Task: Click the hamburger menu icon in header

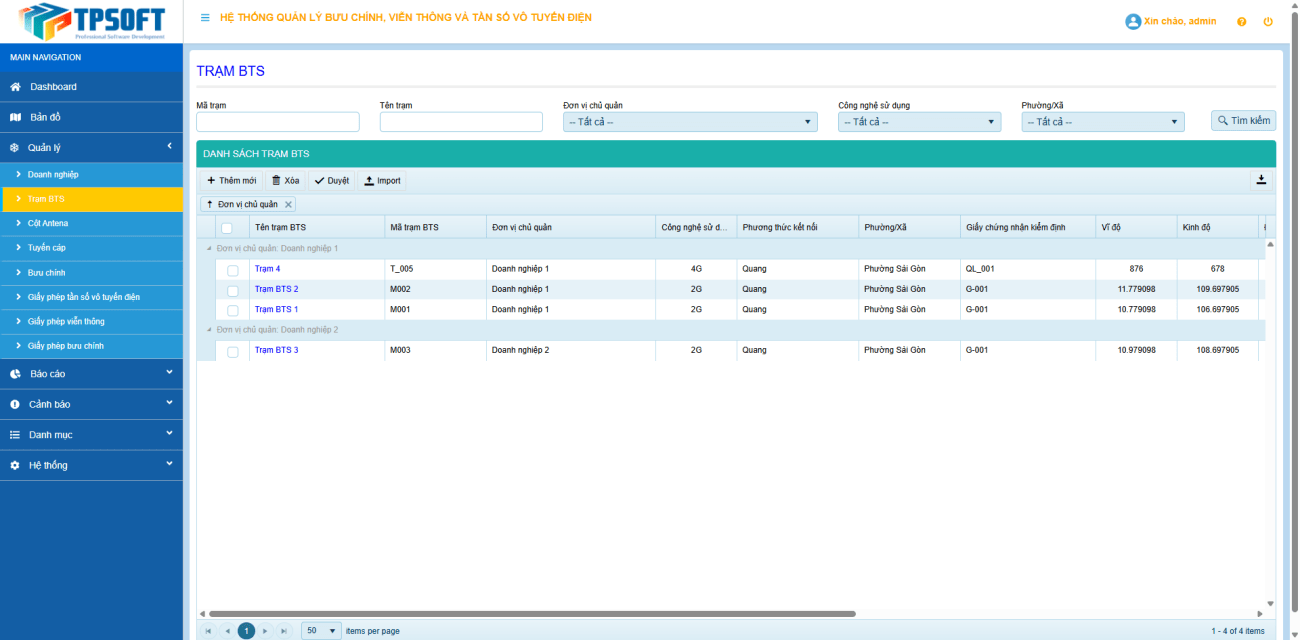Action: point(205,18)
